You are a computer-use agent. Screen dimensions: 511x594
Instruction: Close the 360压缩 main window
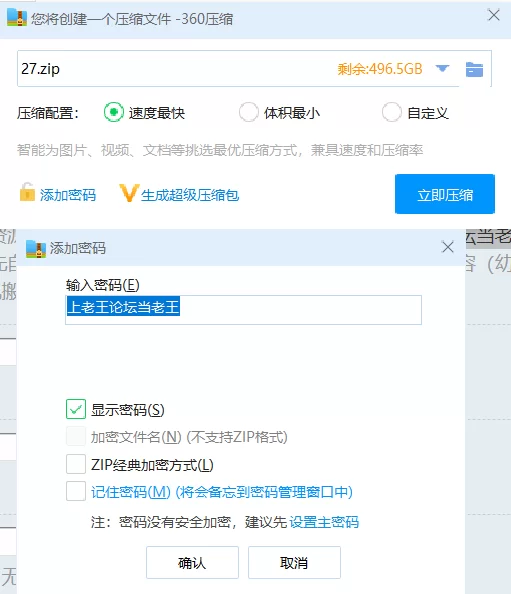494,16
